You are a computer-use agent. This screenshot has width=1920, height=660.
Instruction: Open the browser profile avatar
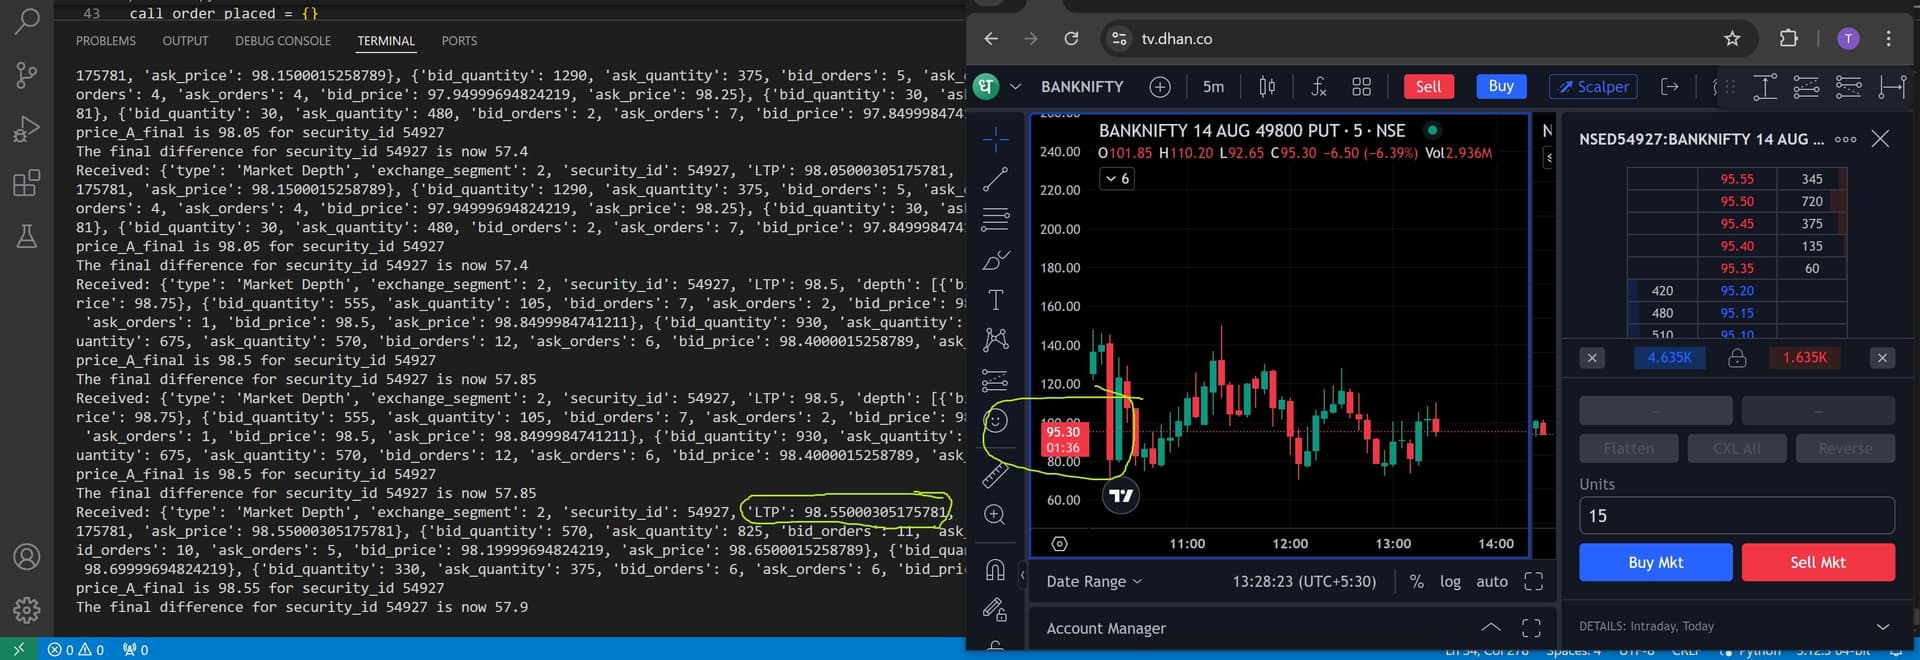click(1848, 38)
